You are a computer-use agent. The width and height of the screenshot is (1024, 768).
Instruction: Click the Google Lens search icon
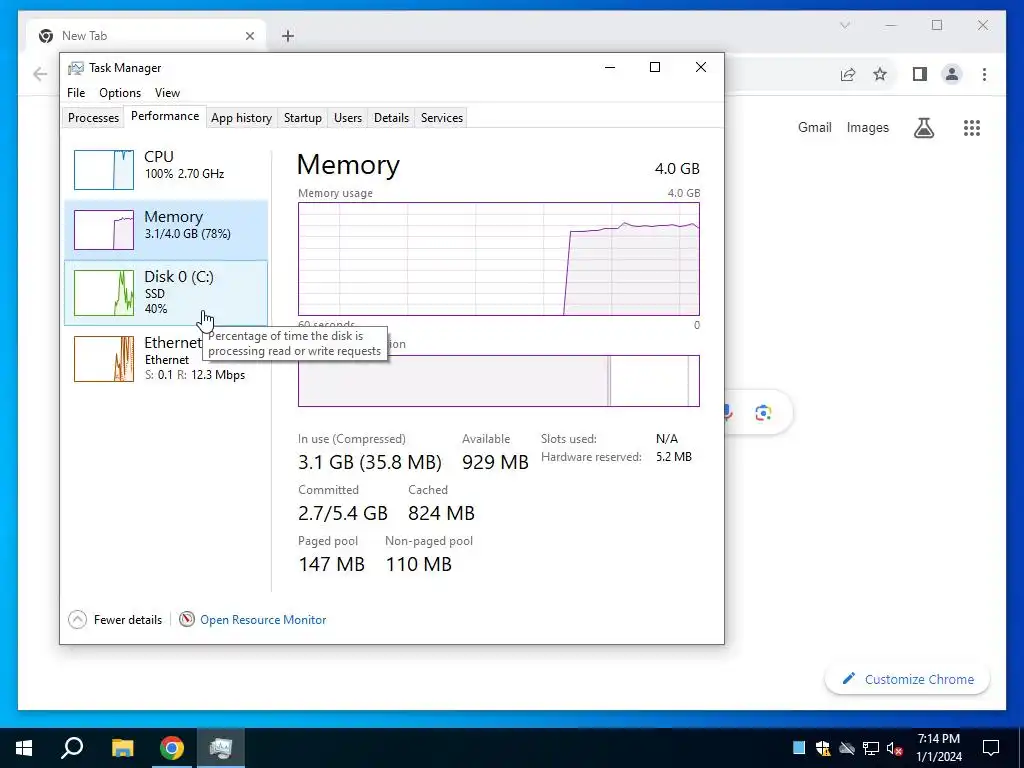coord(763,413)
